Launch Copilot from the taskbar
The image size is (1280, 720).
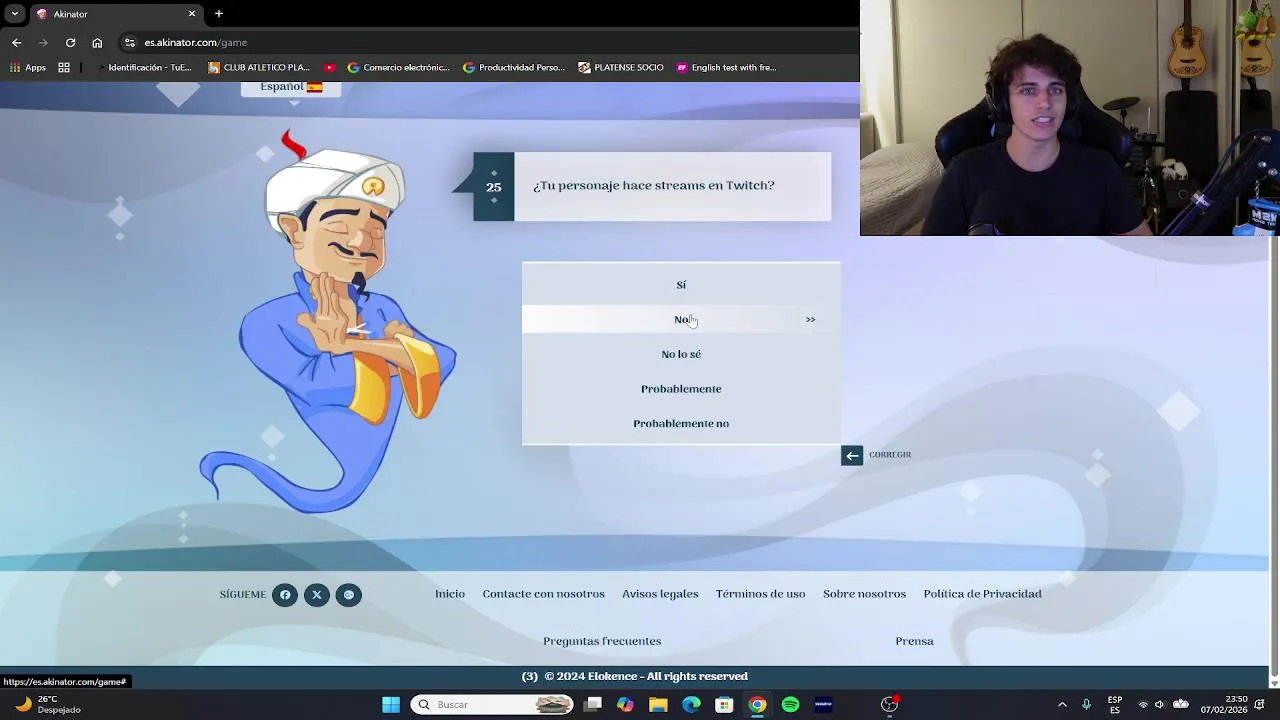pos(625,705)
